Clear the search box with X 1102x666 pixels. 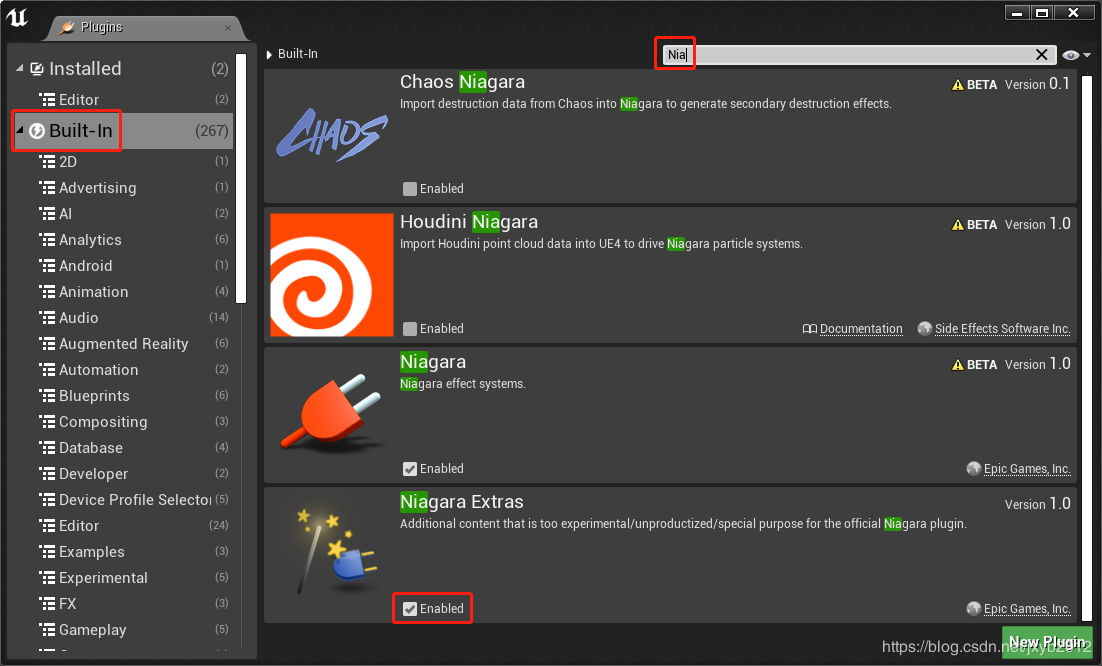click(x=1042, y=55)
